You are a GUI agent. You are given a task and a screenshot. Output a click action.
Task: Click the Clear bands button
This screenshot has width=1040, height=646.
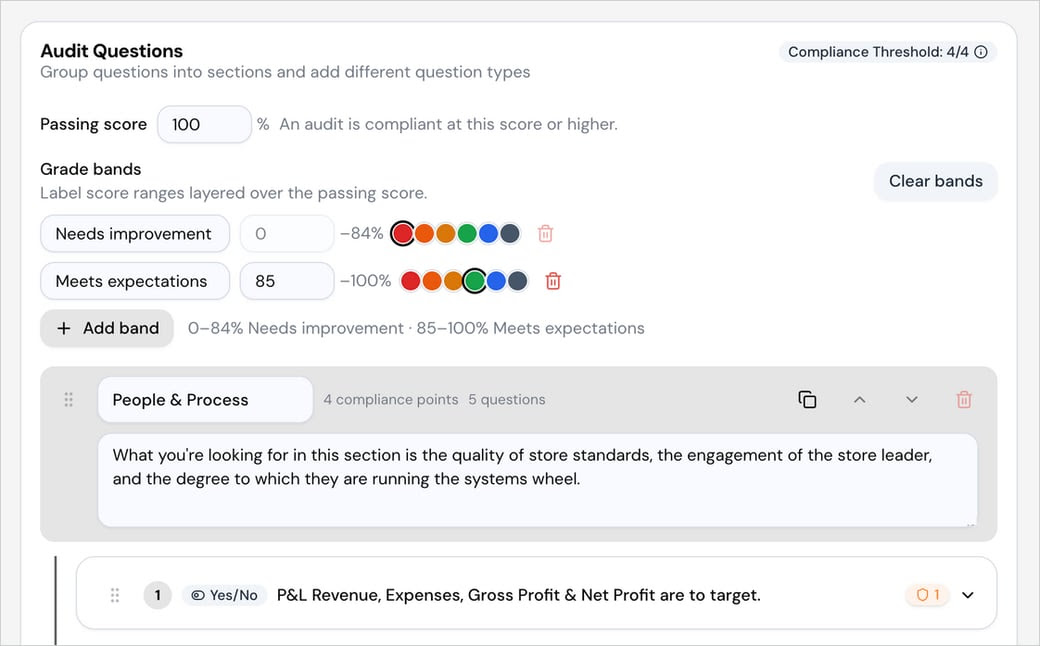pos(935,181)
